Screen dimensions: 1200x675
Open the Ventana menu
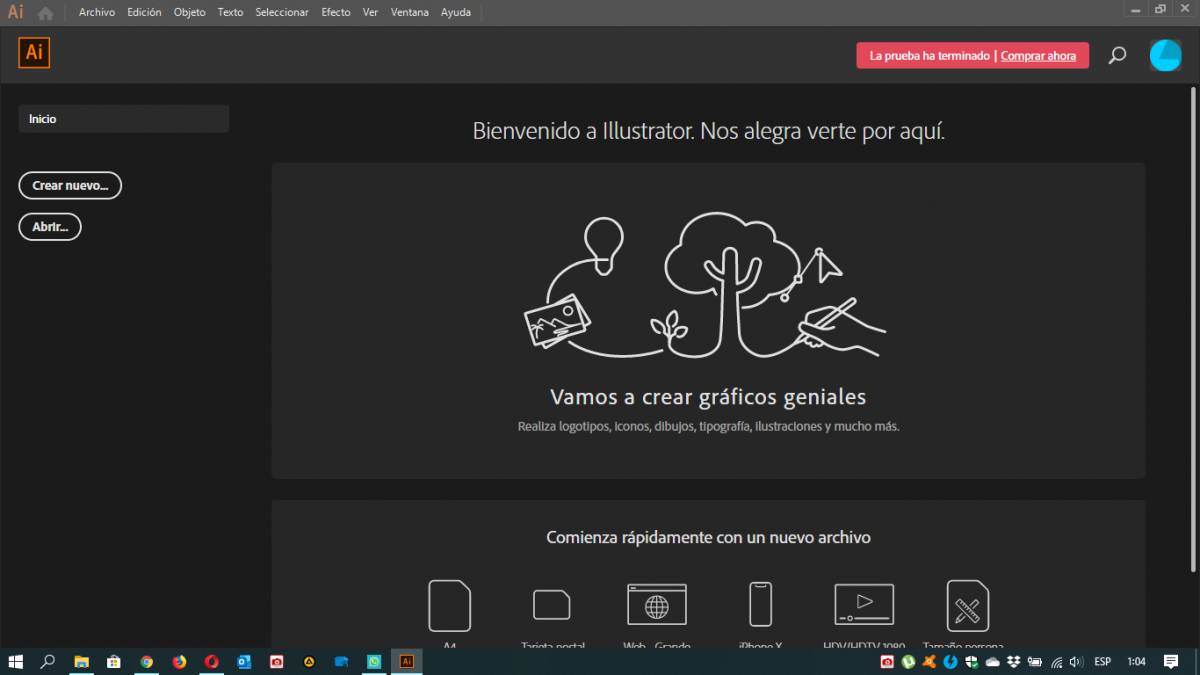click(411, 13)
